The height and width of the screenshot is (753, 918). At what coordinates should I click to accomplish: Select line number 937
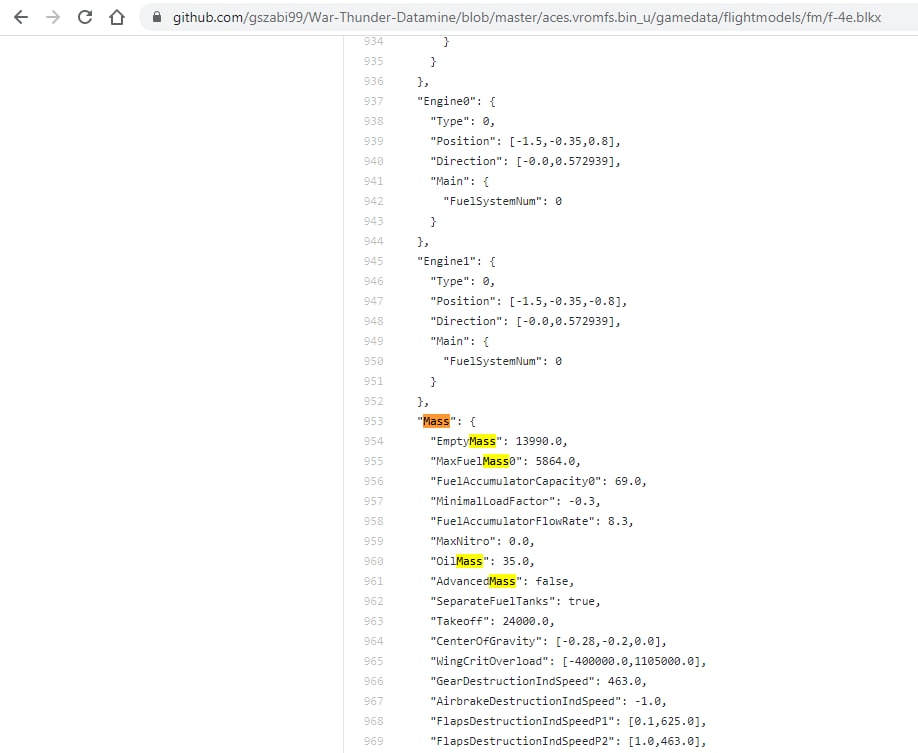(374, 101)
